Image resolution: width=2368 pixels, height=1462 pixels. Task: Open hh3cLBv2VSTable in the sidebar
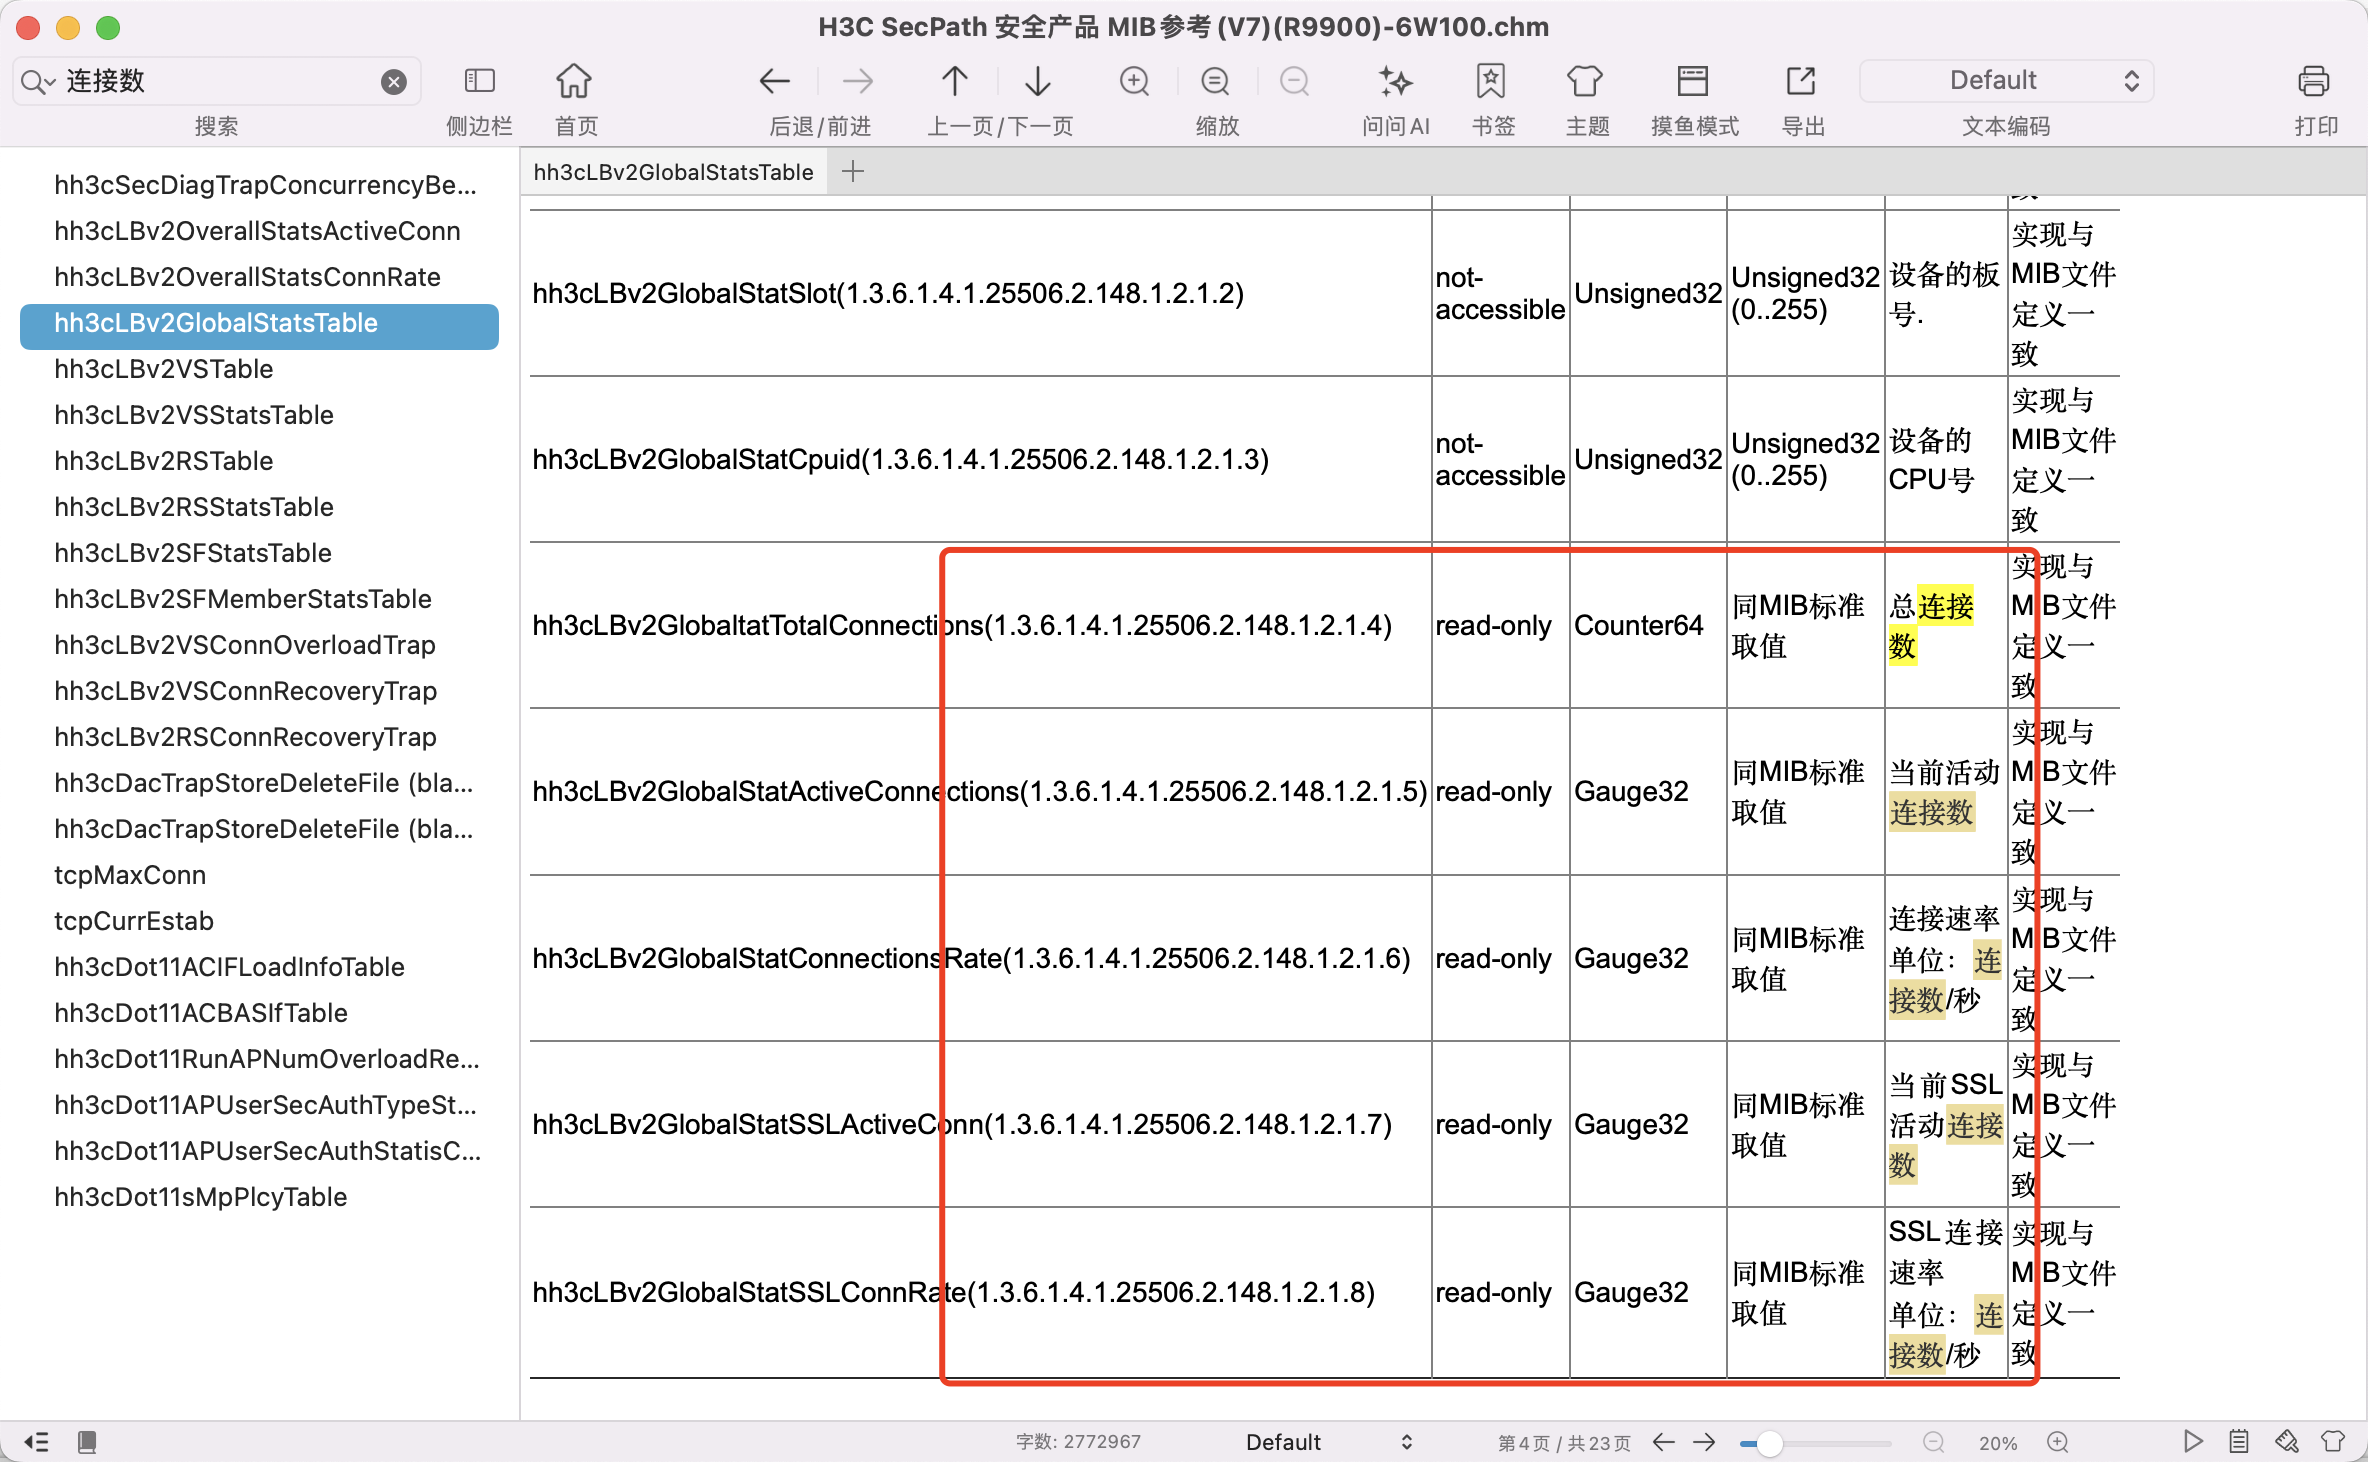[x=164, y=369]
